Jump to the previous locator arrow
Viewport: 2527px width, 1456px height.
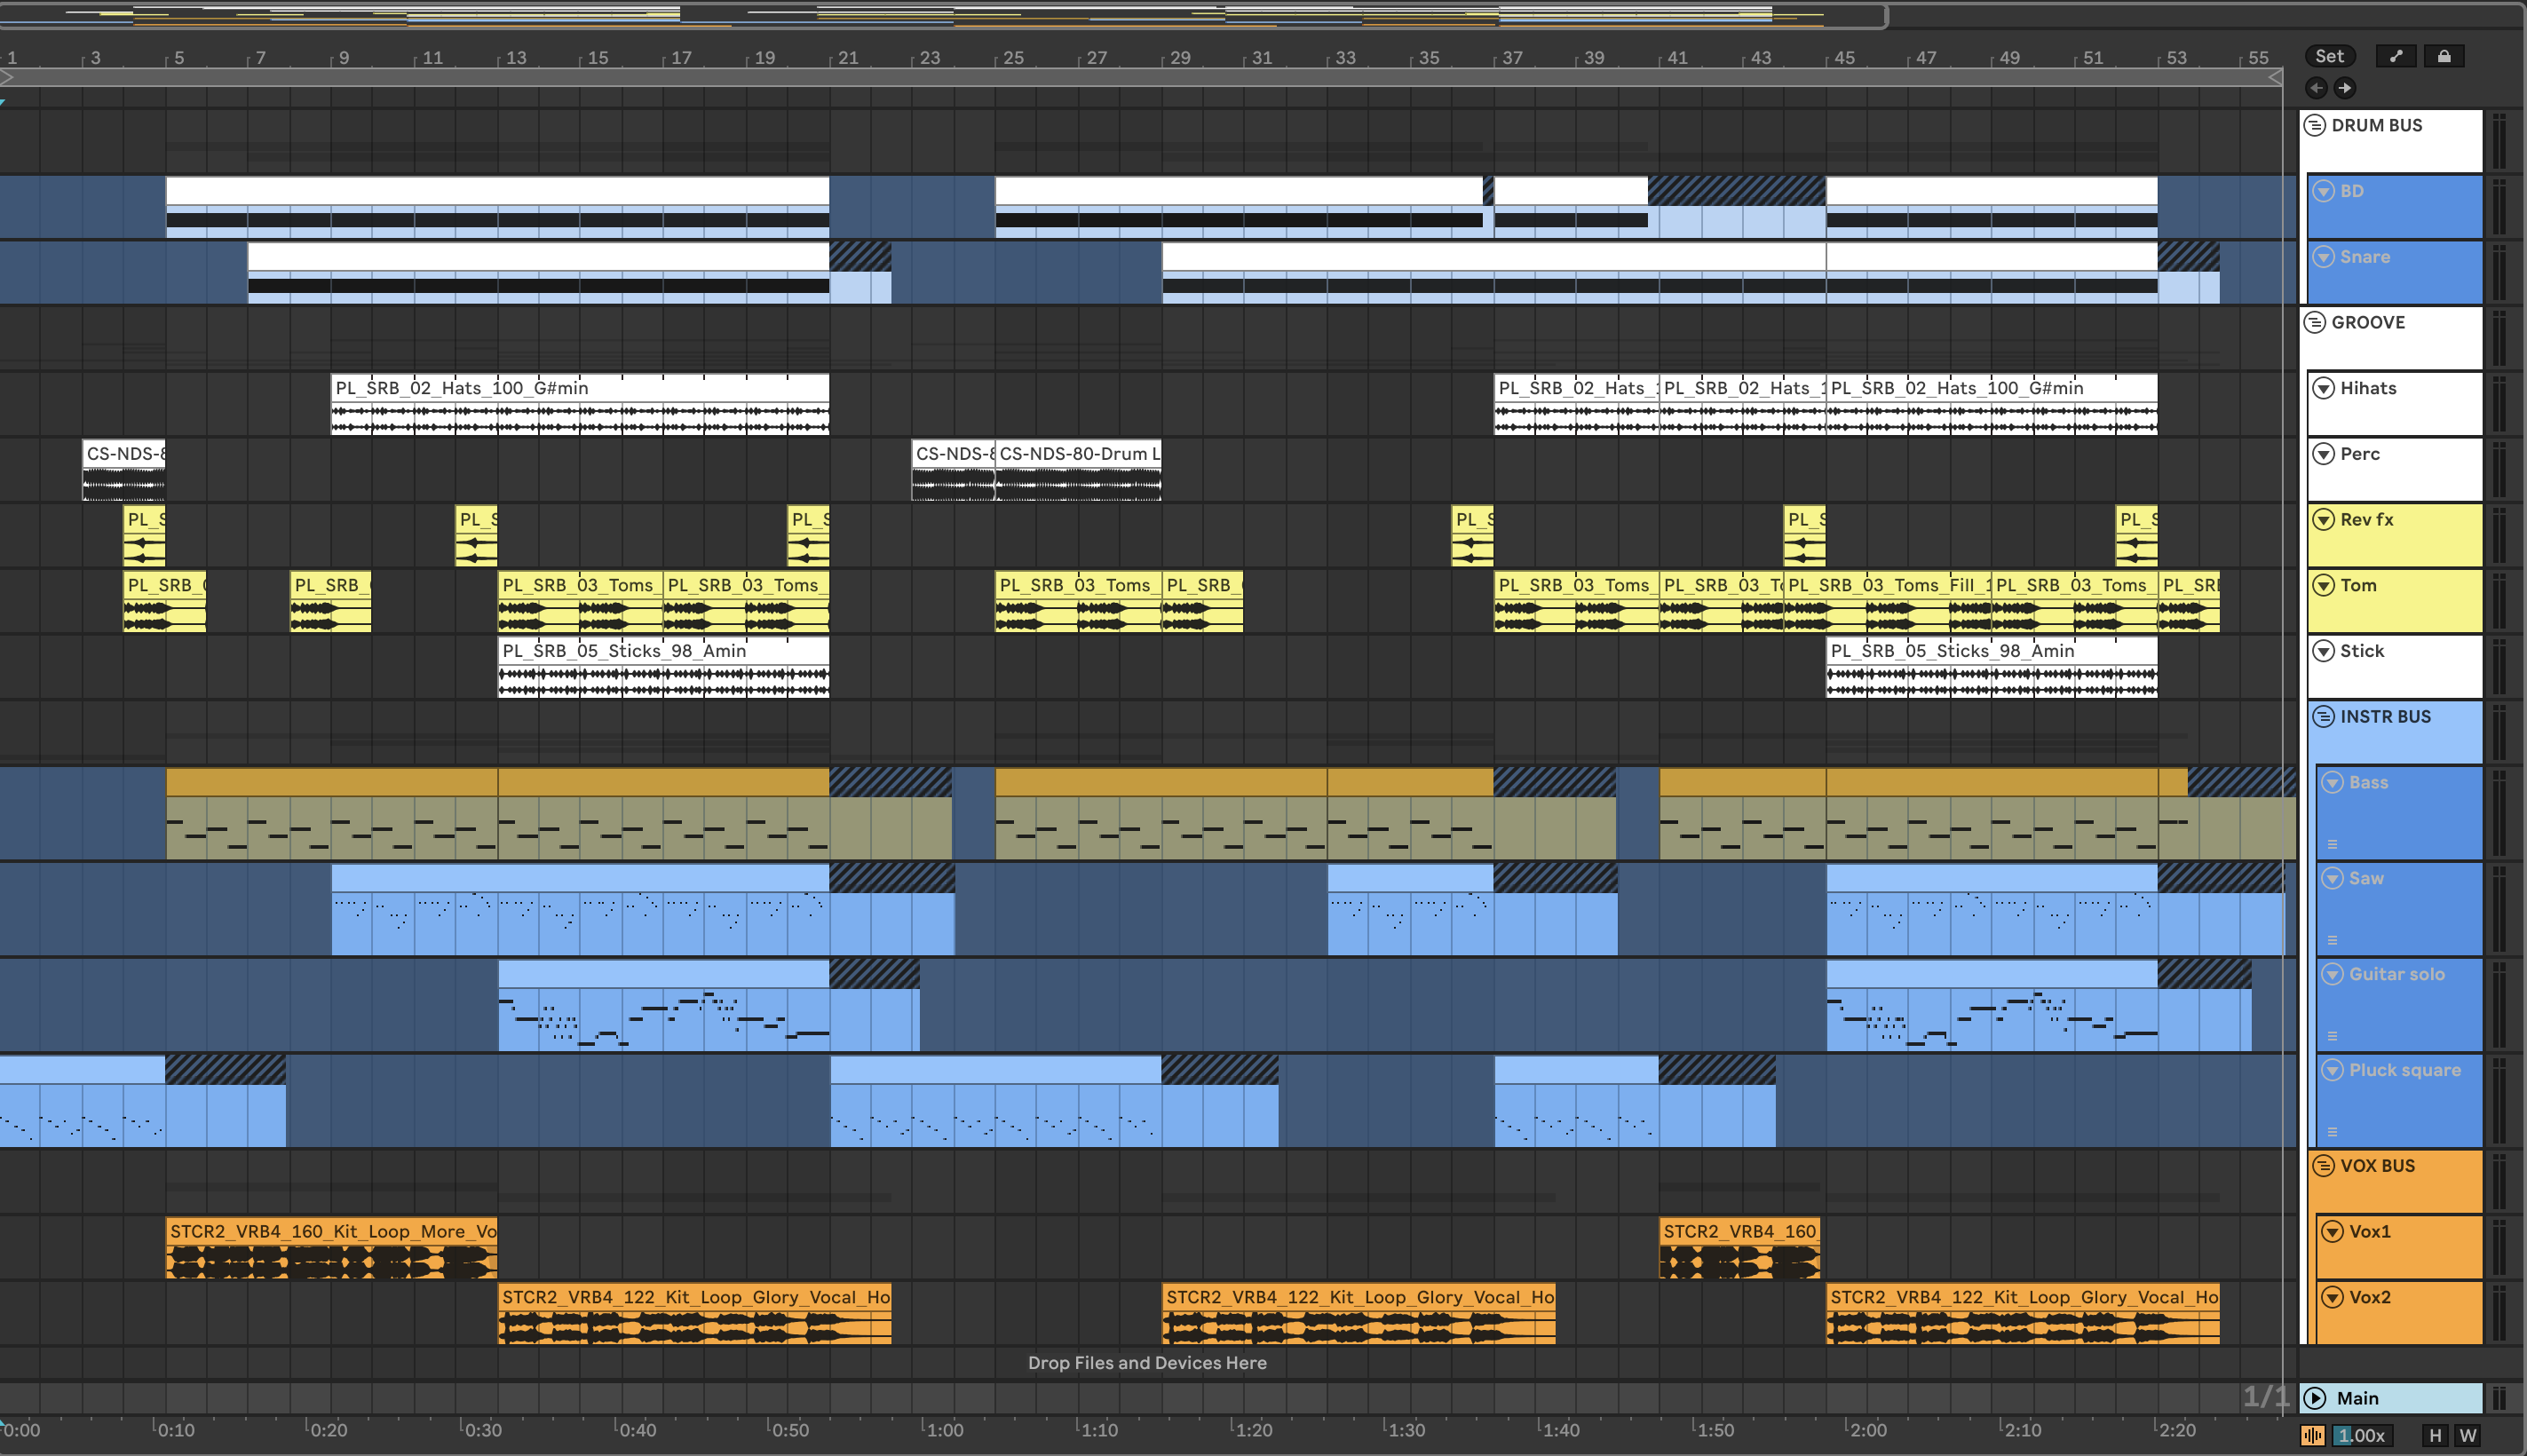[2316, 88]
